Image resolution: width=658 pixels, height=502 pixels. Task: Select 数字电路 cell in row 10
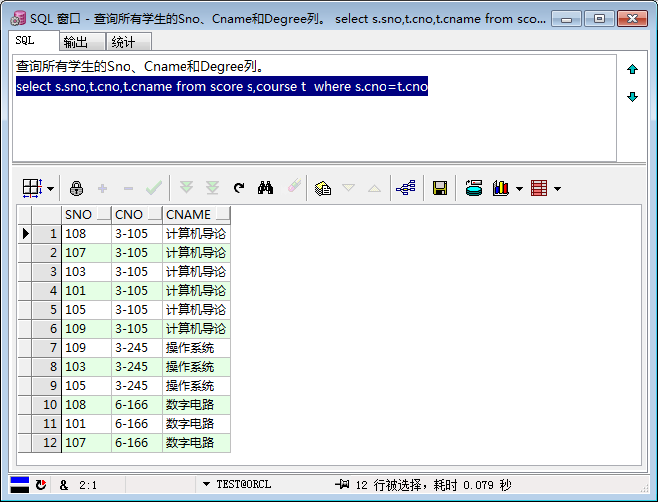[x=196, y=405]
